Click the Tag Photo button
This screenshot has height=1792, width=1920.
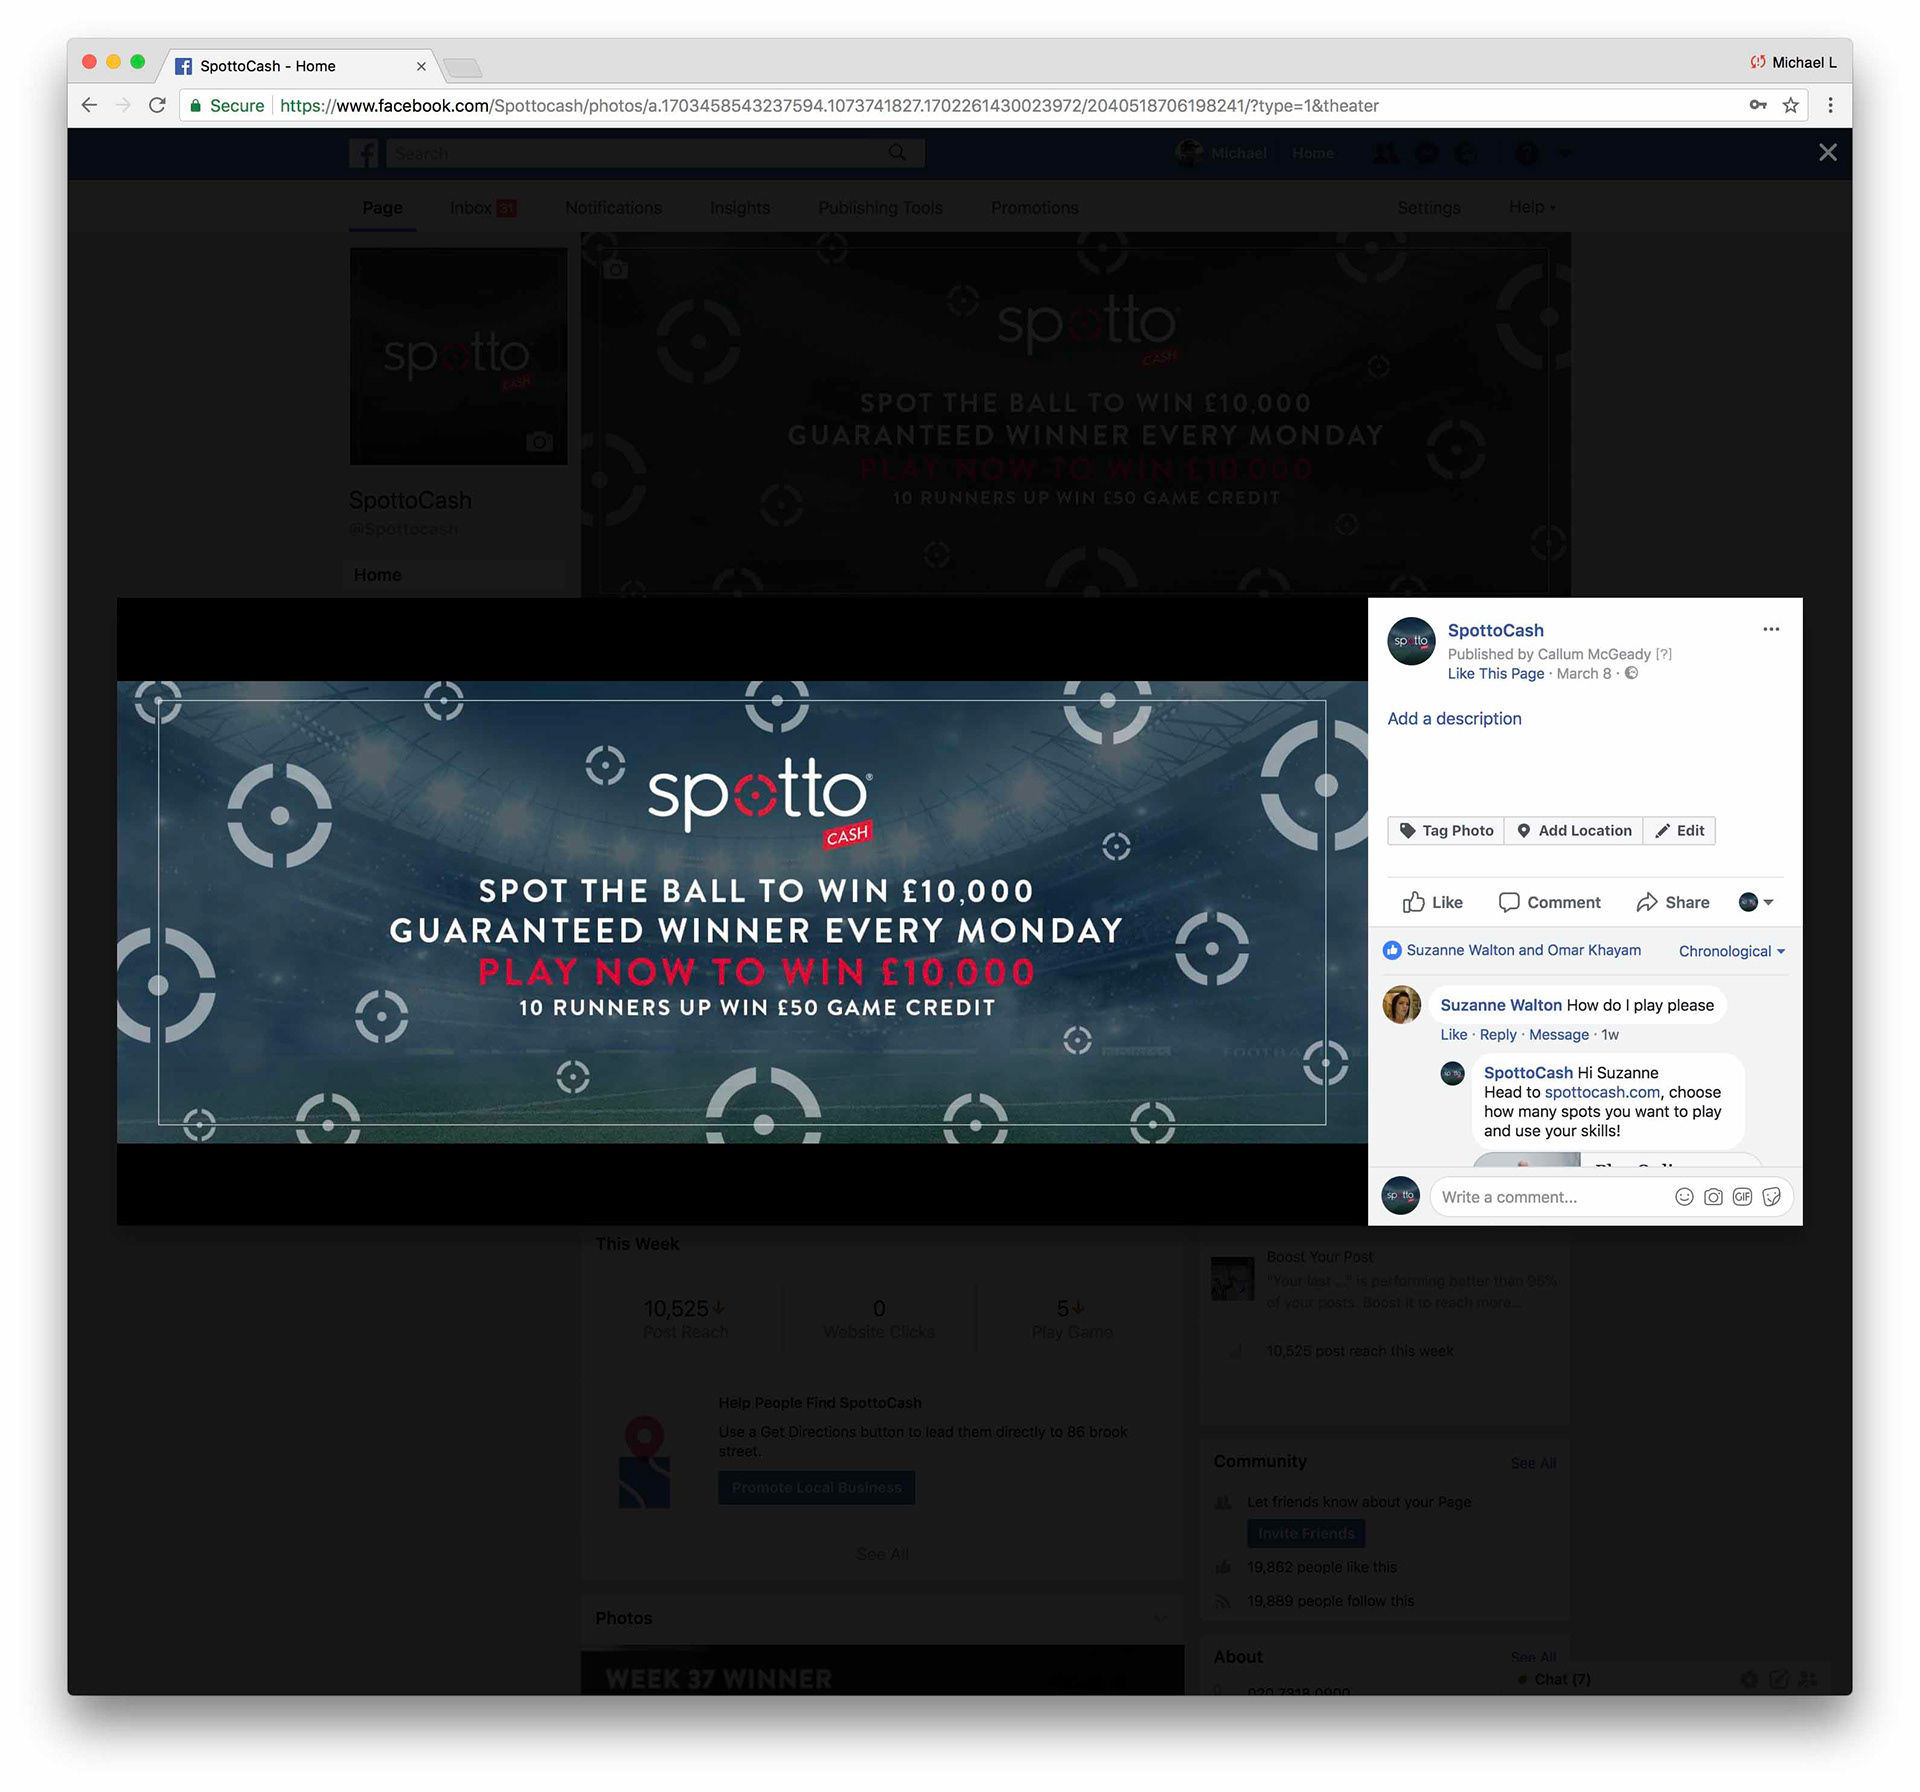1446,830
